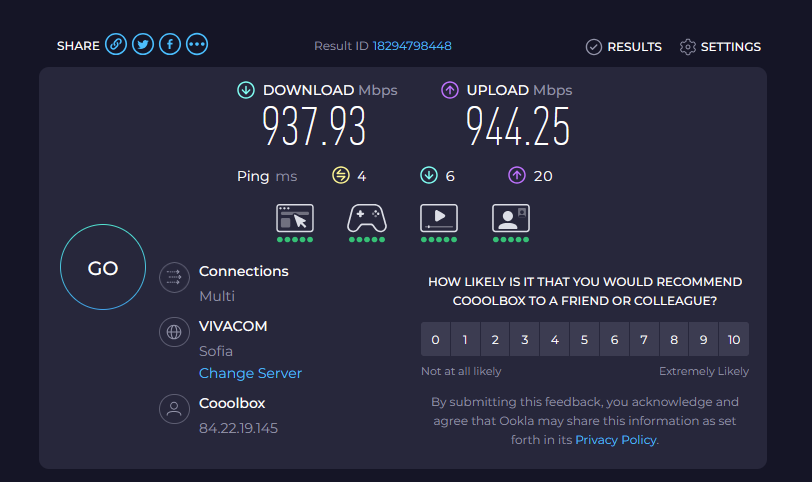Click the IP address 84.22.19.145

point(238,428)
